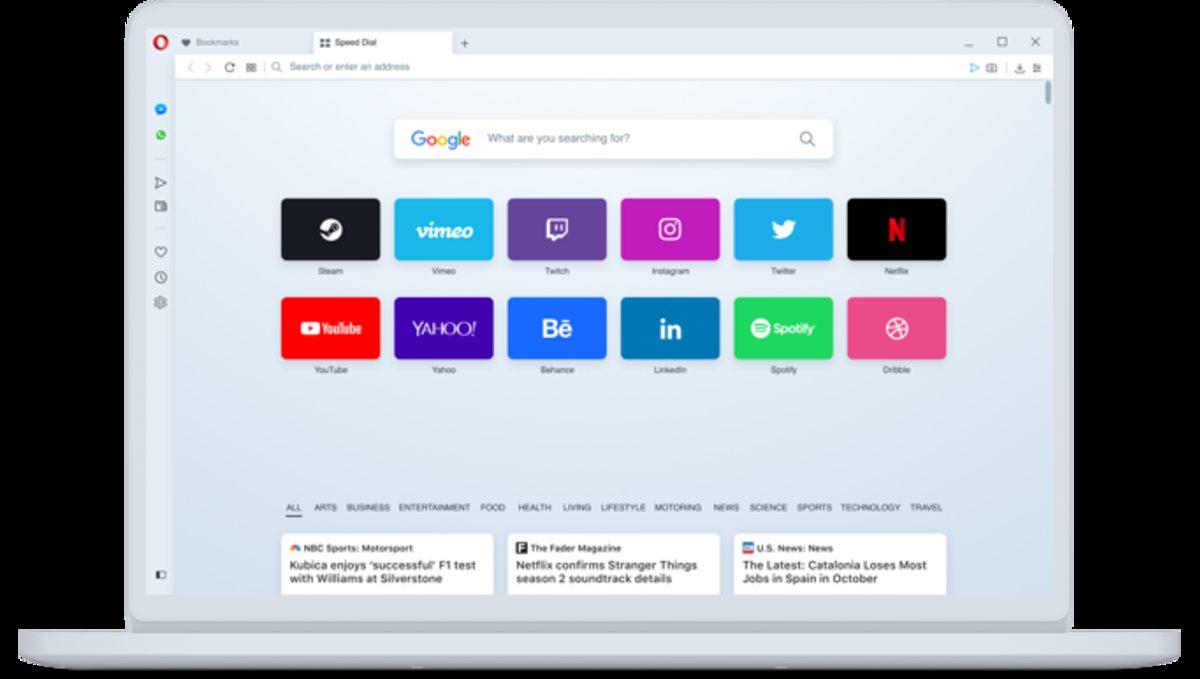
Task: Open the Kubica F1 test headline
Action: 383,572
